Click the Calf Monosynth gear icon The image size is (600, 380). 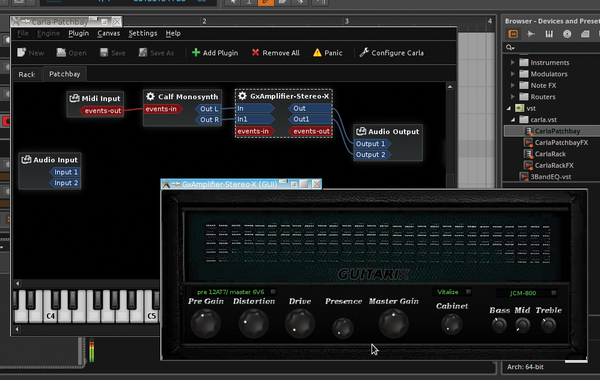150,96
